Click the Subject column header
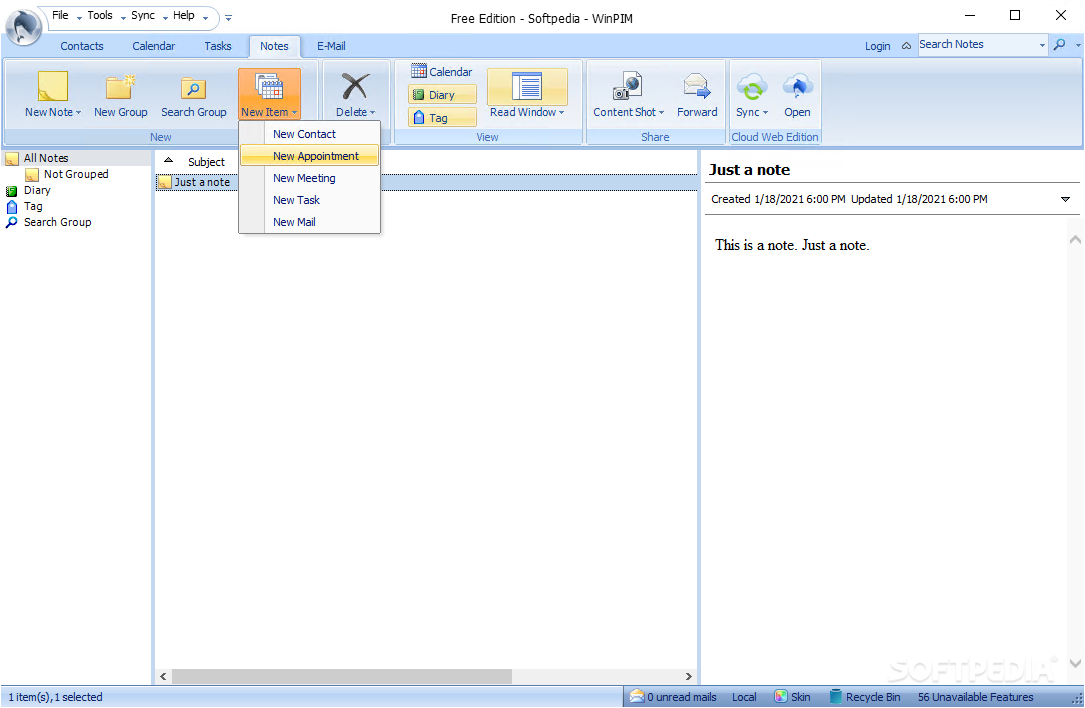This screenshot has height=708, width=1085. point(206,161)
